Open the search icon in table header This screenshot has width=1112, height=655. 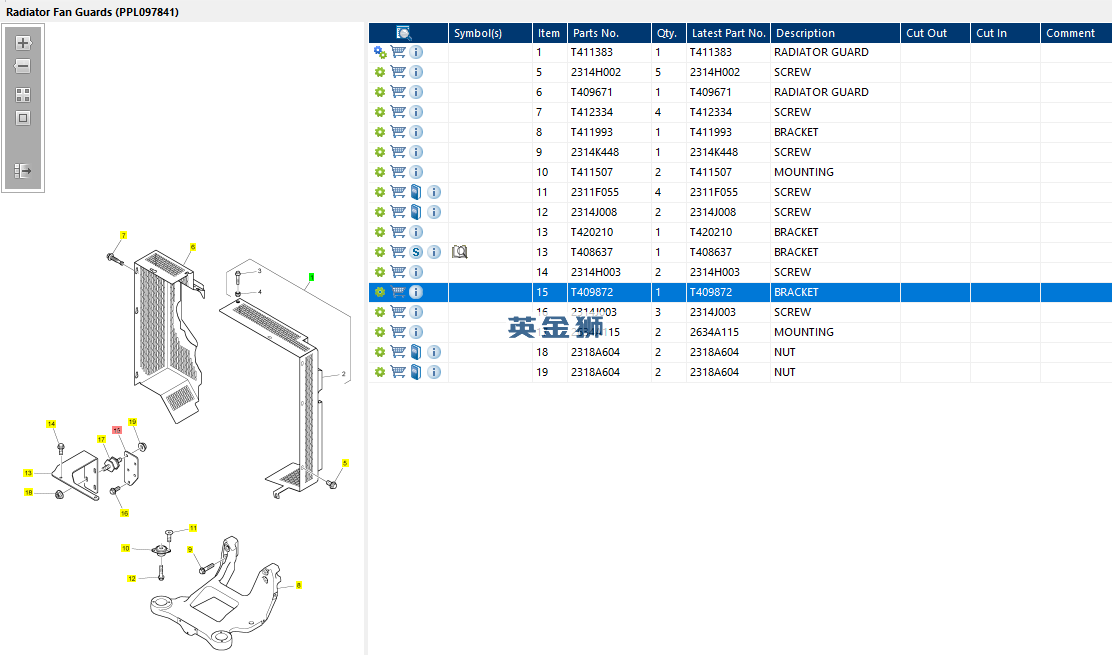(x=404, y=33)
